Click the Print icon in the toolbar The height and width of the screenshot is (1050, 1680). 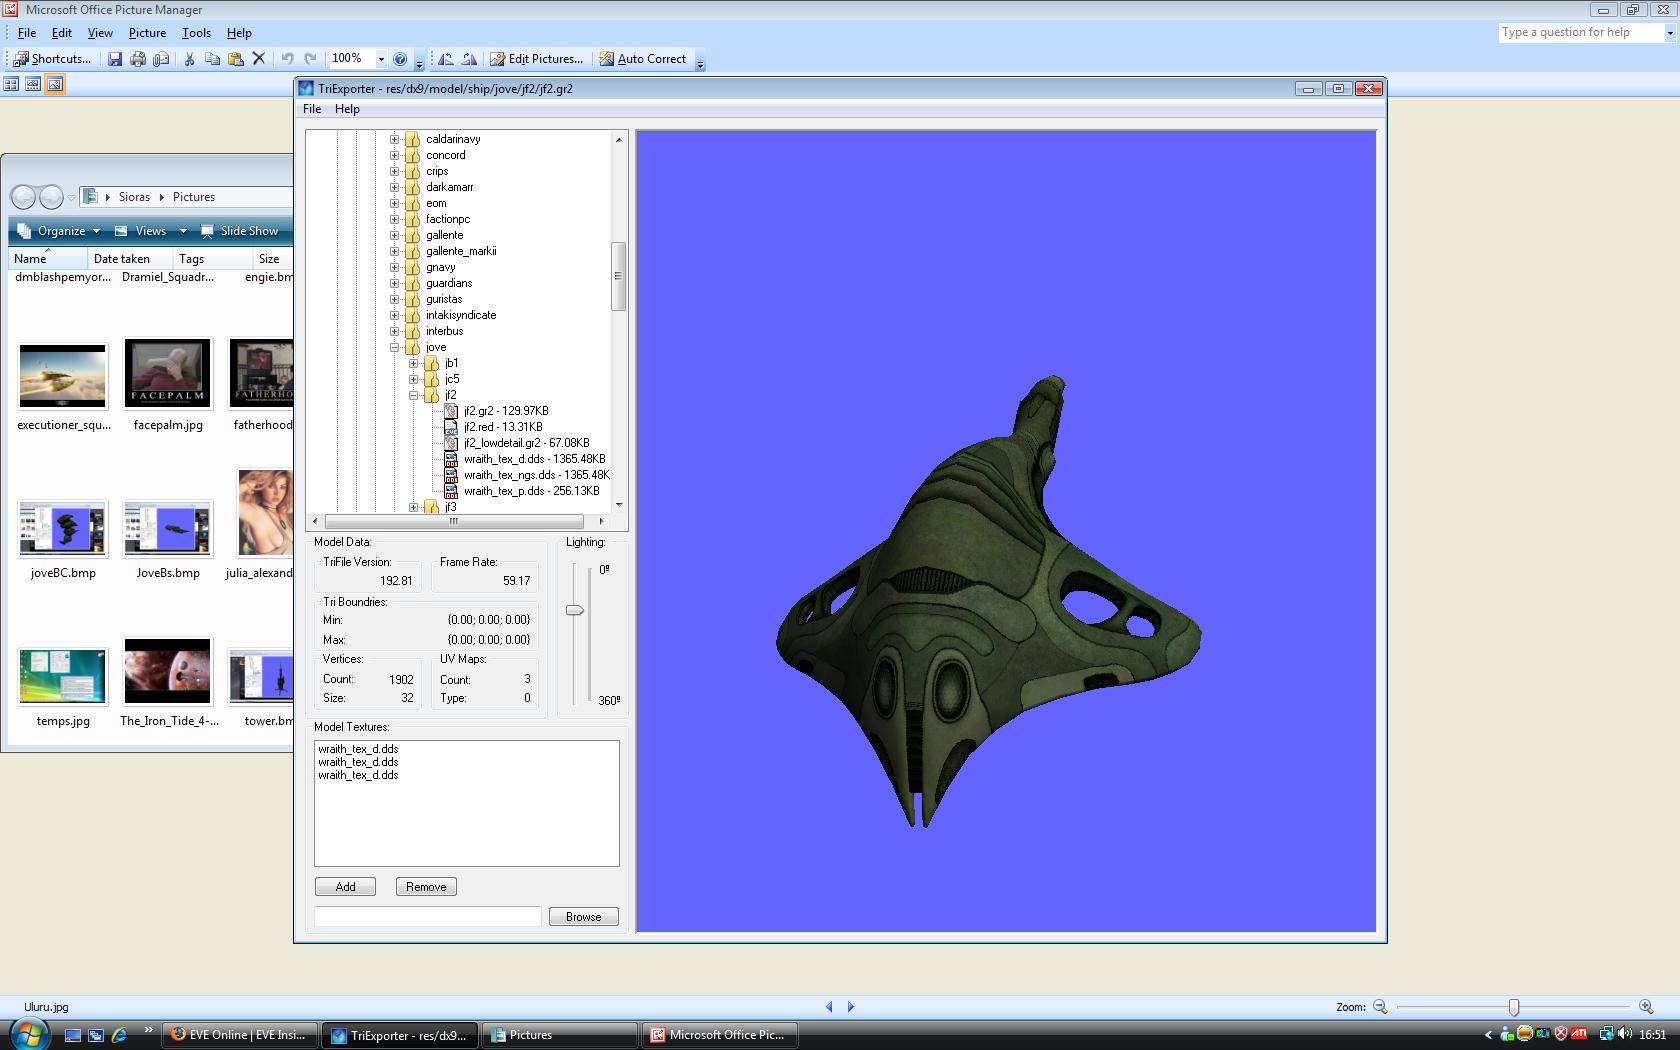pyautogui.click(x=138, y=59)
